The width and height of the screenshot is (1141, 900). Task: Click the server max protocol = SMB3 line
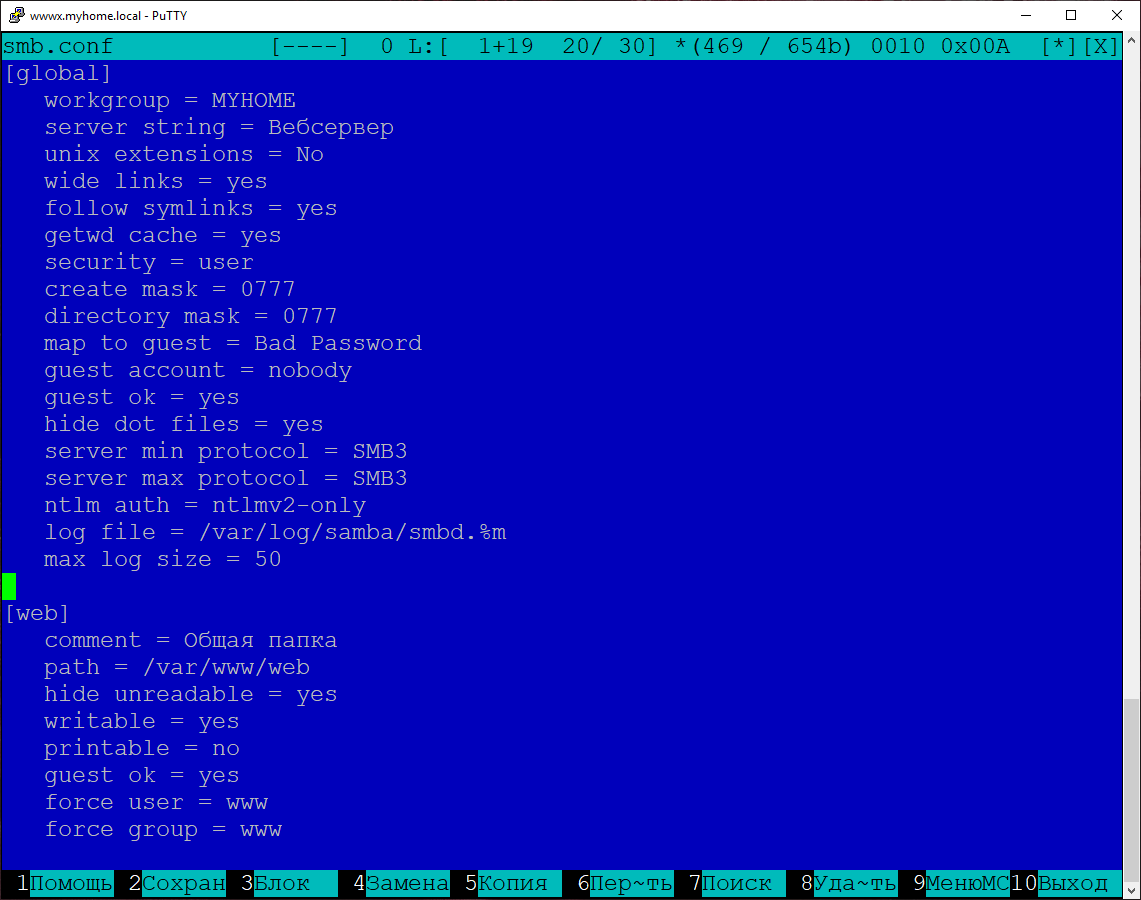[x=226, y=478]
